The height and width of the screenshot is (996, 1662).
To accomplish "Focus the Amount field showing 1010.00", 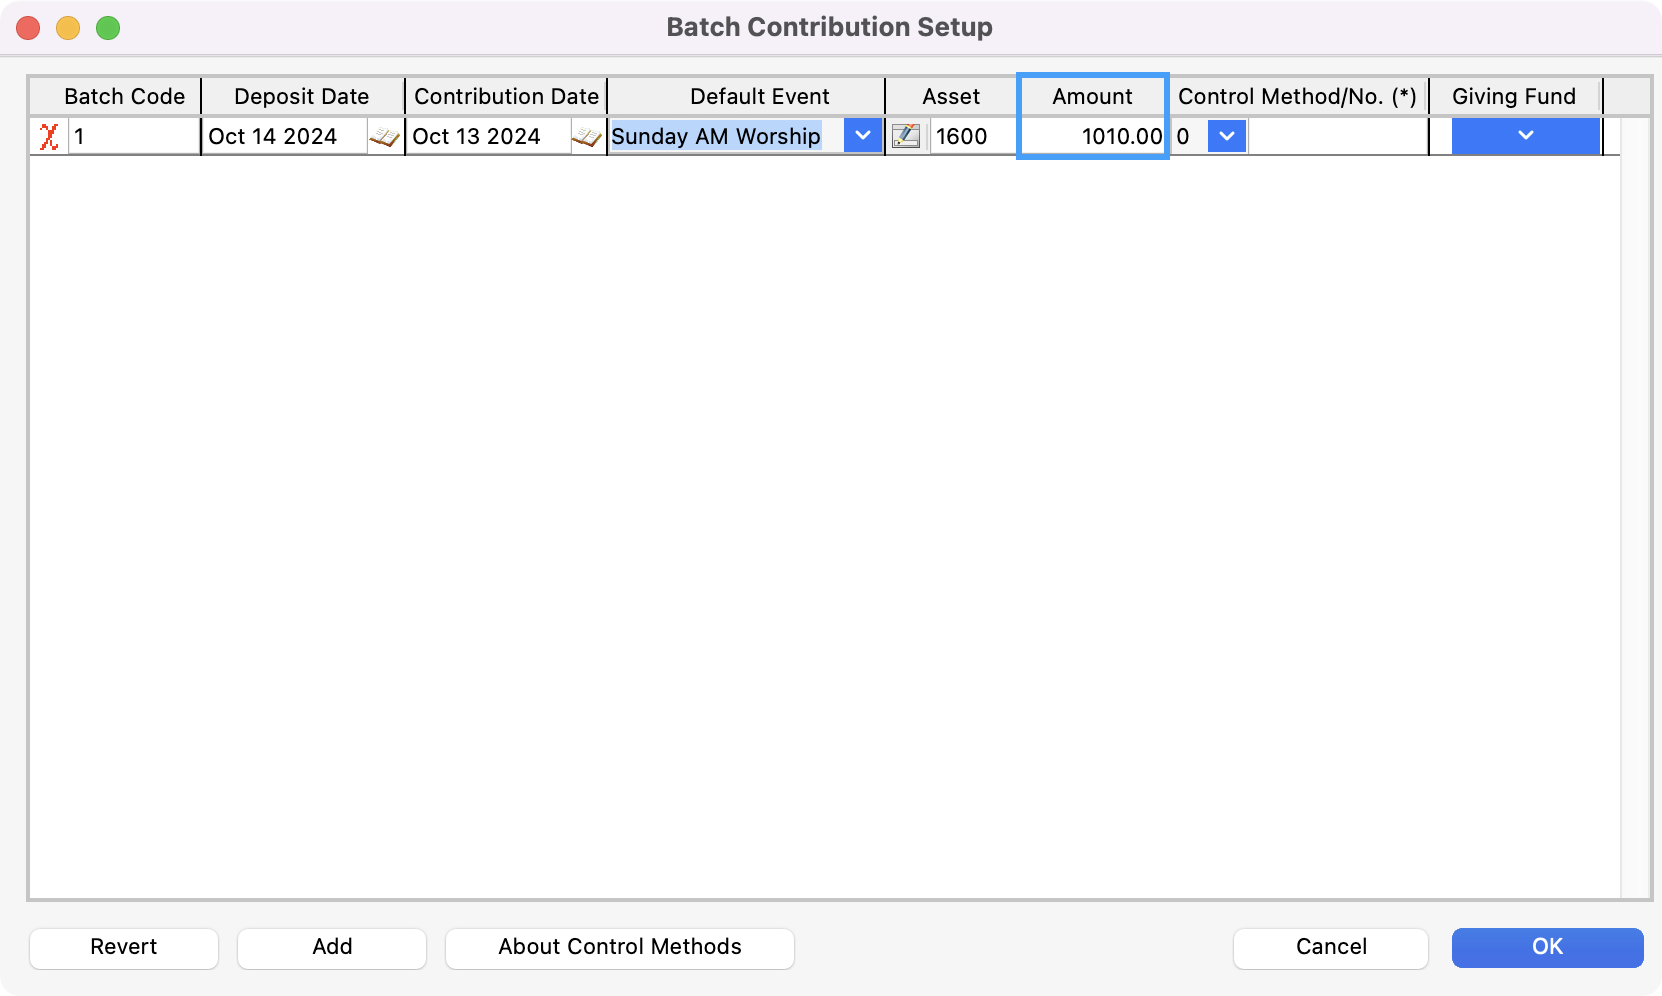I will pyautogui.click(x=1093, y=136).
